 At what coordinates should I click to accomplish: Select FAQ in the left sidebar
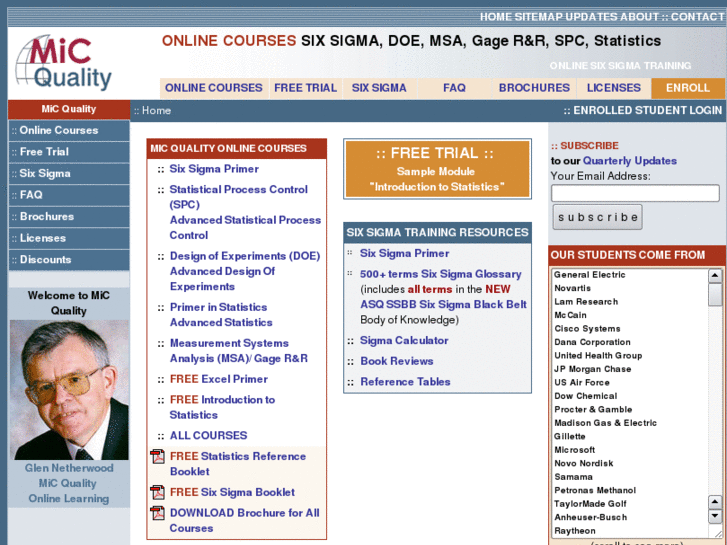click(69, 195)
